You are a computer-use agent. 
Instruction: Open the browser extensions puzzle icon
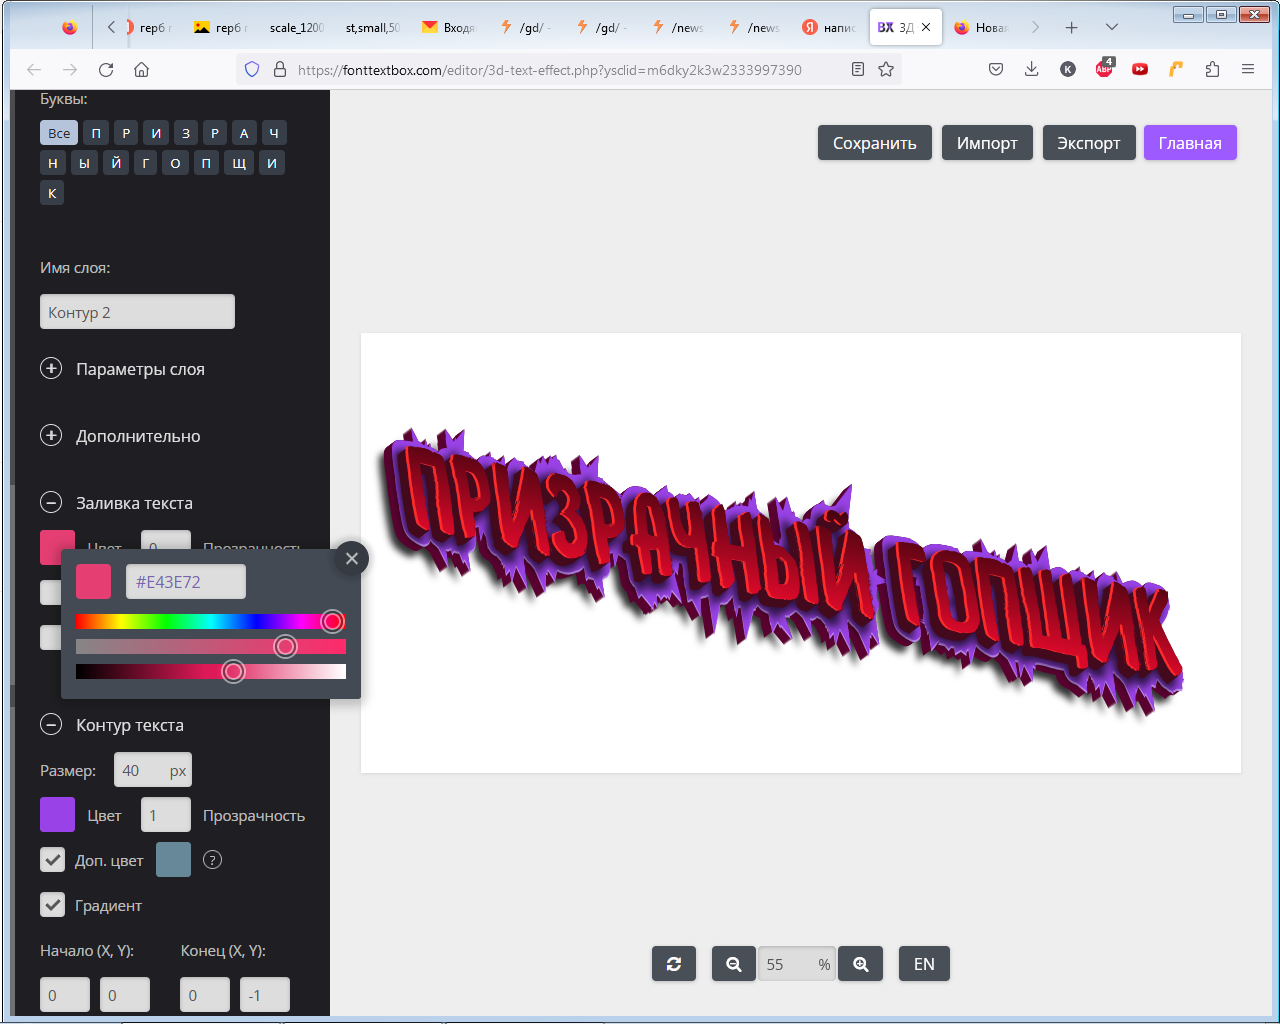pyautogui.click(x=1212, y=69)
